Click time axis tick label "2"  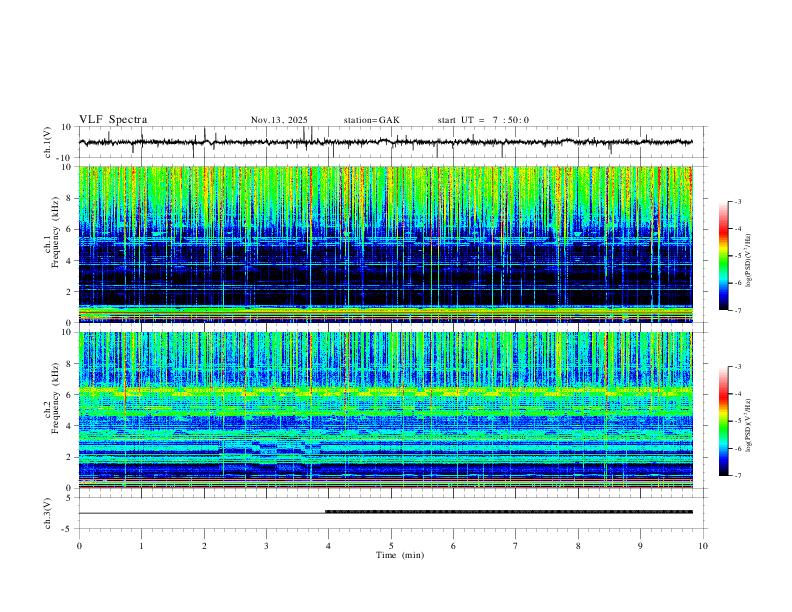[x=204, y=546]
